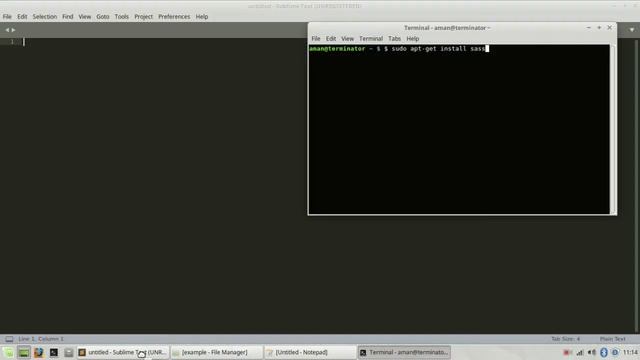Switch to Untitled - Notepad taskbar button

310,352
